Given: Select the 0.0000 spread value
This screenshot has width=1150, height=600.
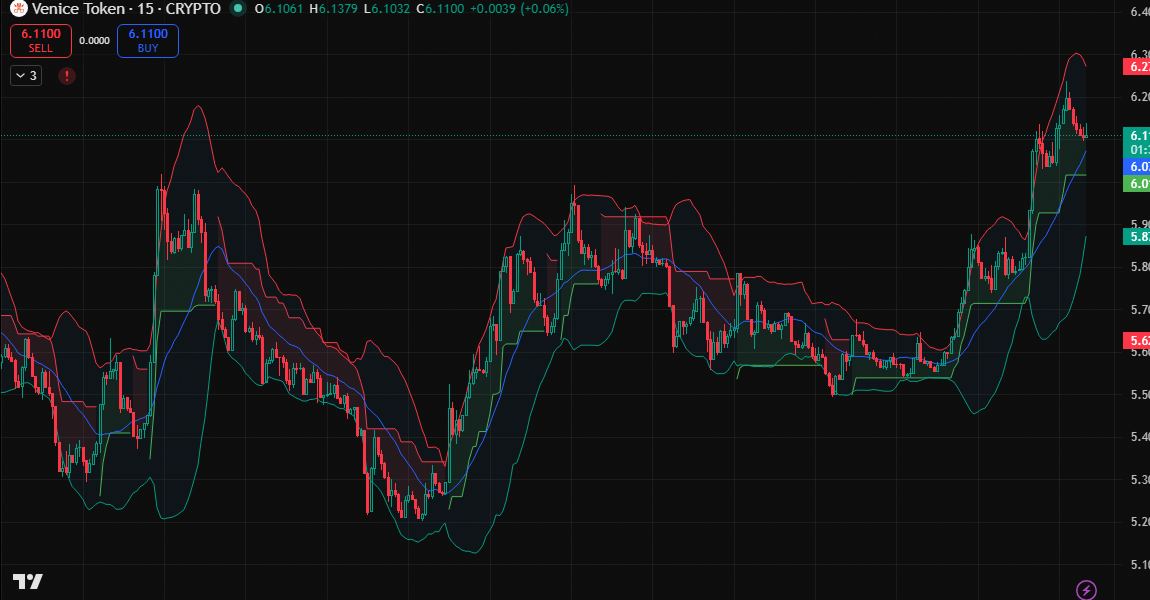Looking at the screenshot, I should (x=95, y=41).
